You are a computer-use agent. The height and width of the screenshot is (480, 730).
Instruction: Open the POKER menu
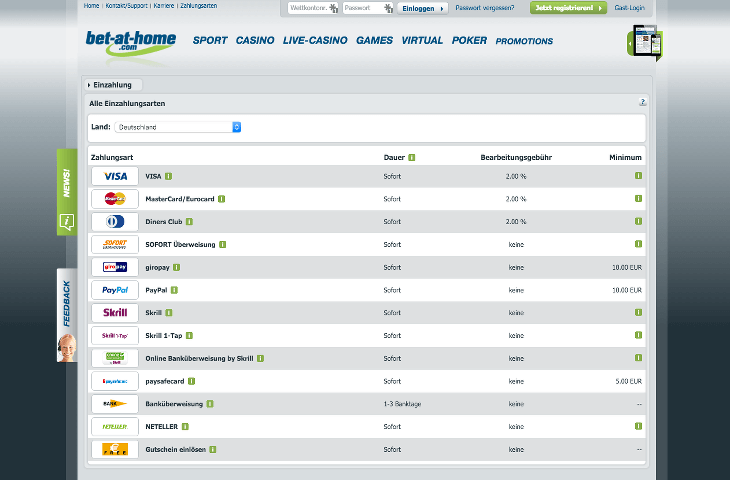pos(469,41)
